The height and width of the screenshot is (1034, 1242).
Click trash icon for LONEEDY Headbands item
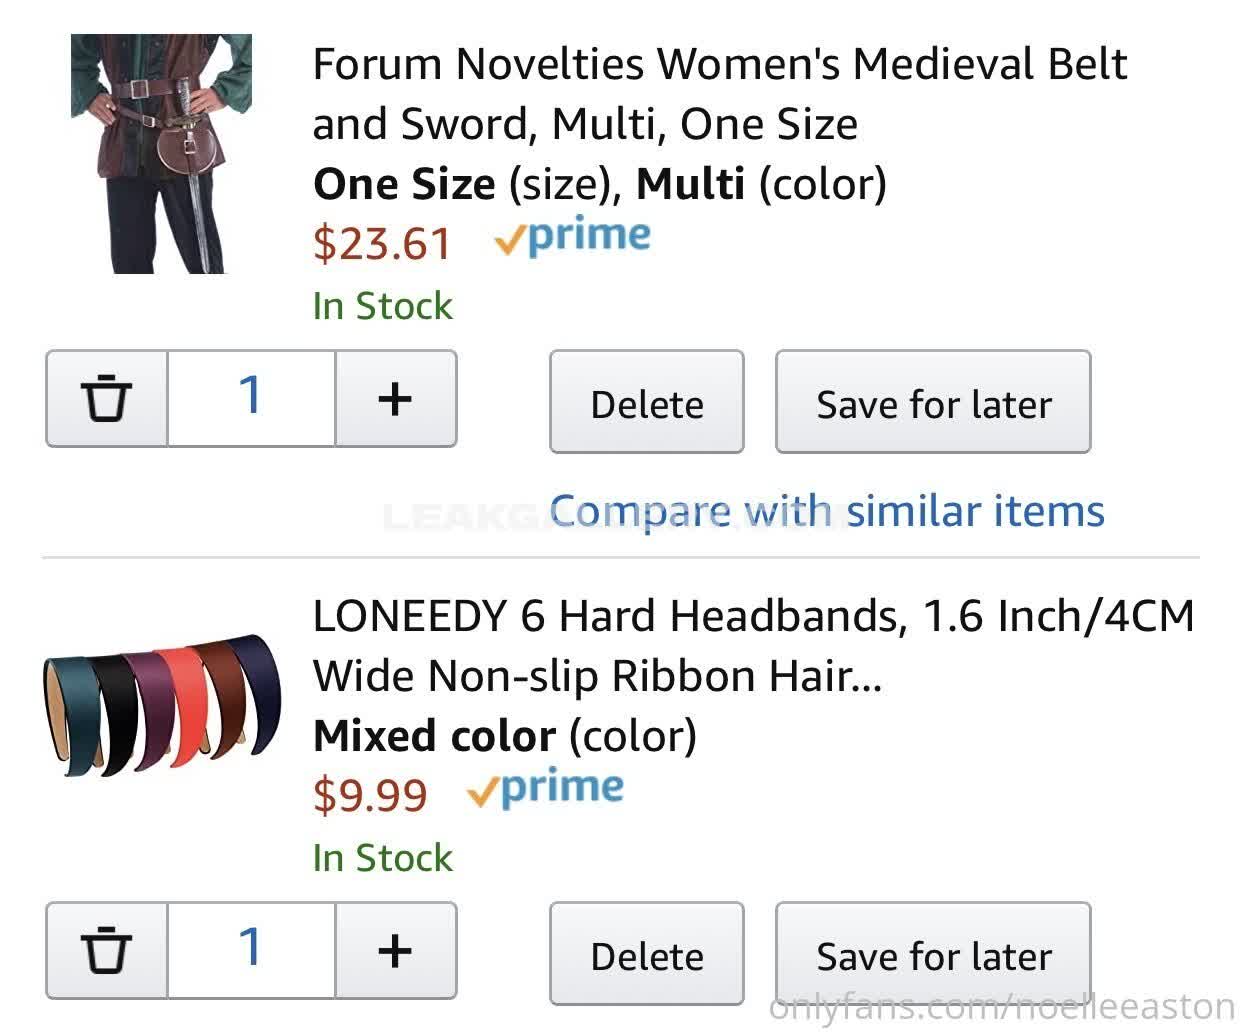(x=106, y=950)
